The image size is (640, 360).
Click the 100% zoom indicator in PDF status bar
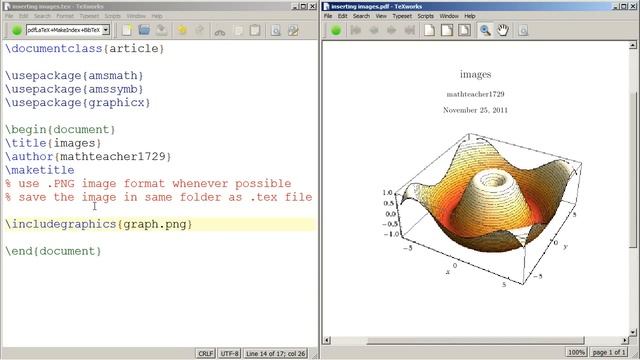point(576,352)
